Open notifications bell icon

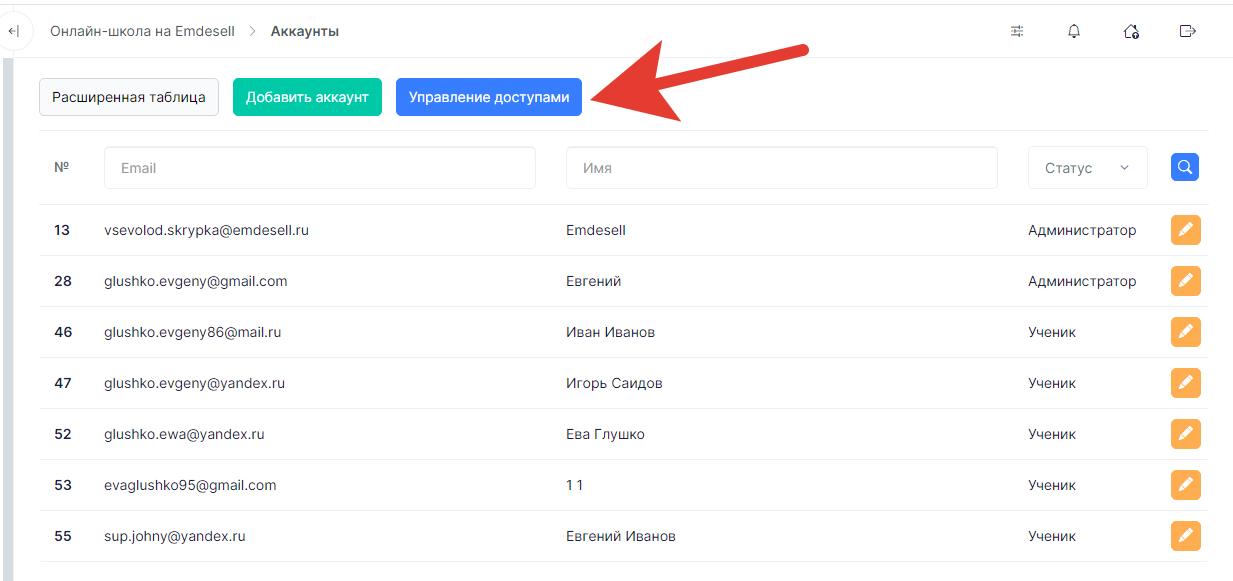[1074, 31]
